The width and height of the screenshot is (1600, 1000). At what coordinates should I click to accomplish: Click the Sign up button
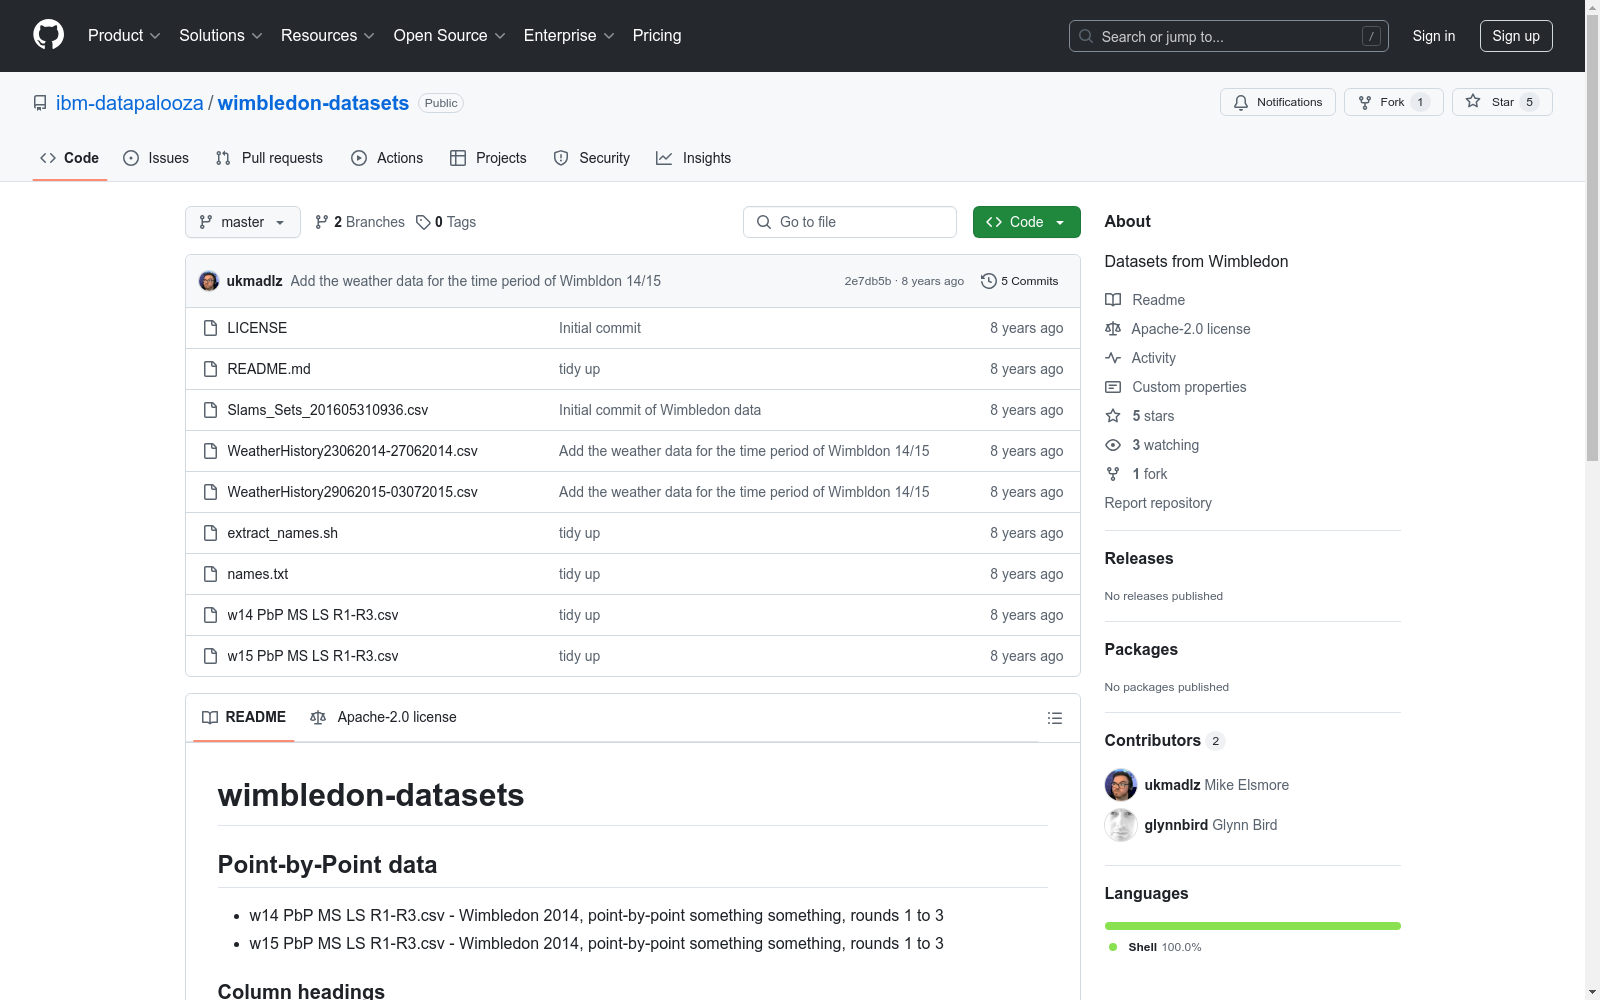pyautogui.click(x=1516, y=36)
